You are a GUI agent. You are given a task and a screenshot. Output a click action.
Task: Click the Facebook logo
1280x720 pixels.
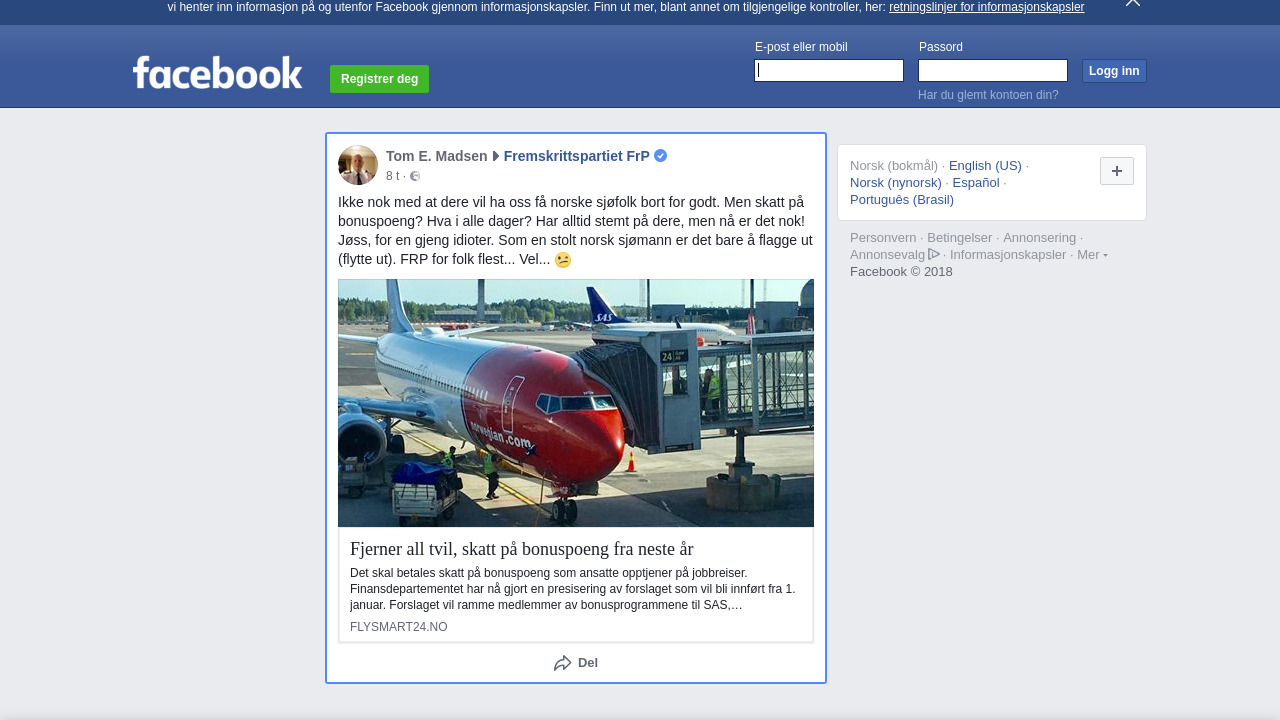tap(217, 72)
